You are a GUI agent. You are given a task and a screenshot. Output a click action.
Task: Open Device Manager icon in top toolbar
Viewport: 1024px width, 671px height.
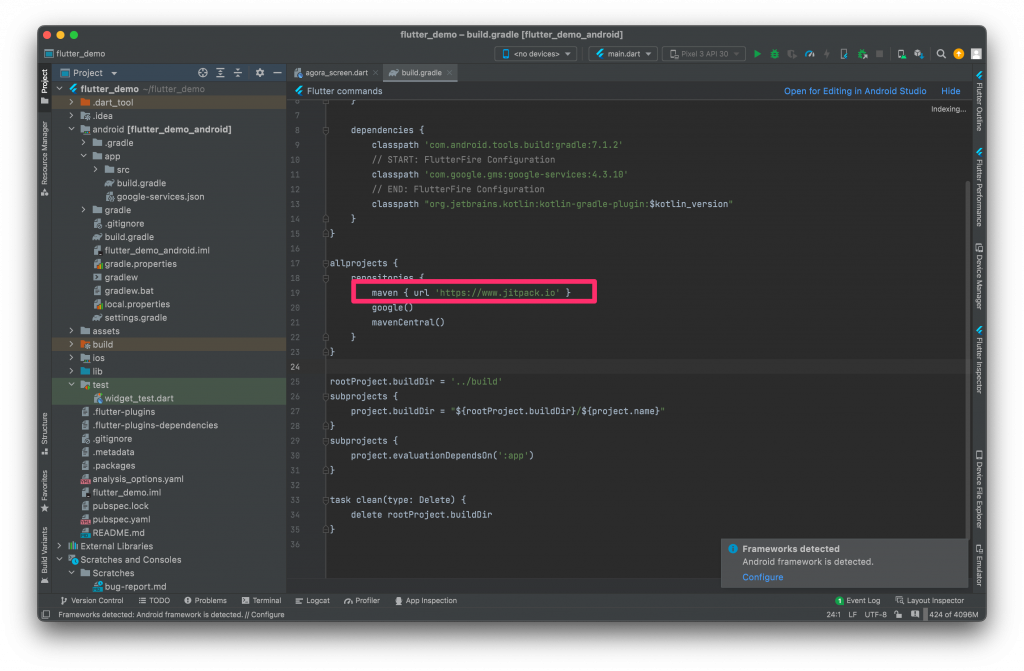tap(901, 54)
